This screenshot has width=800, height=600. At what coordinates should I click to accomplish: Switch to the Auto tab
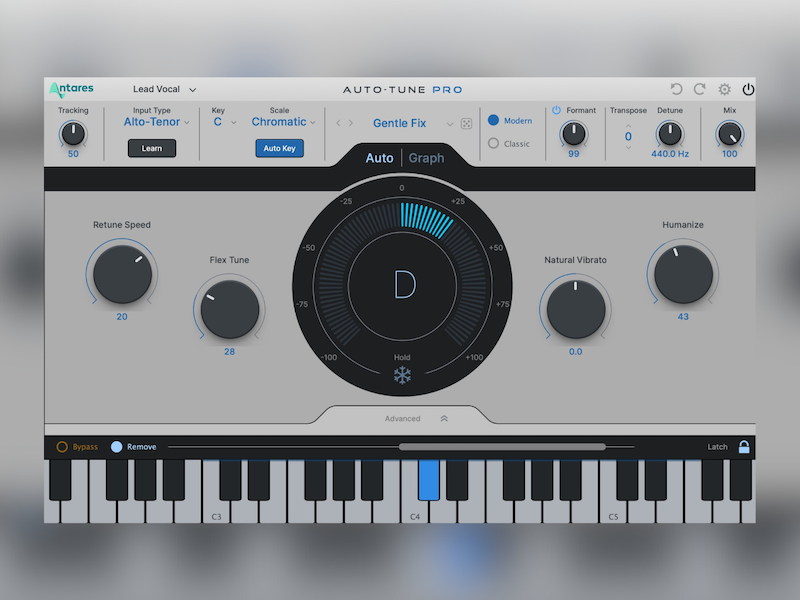click(379, 158)
